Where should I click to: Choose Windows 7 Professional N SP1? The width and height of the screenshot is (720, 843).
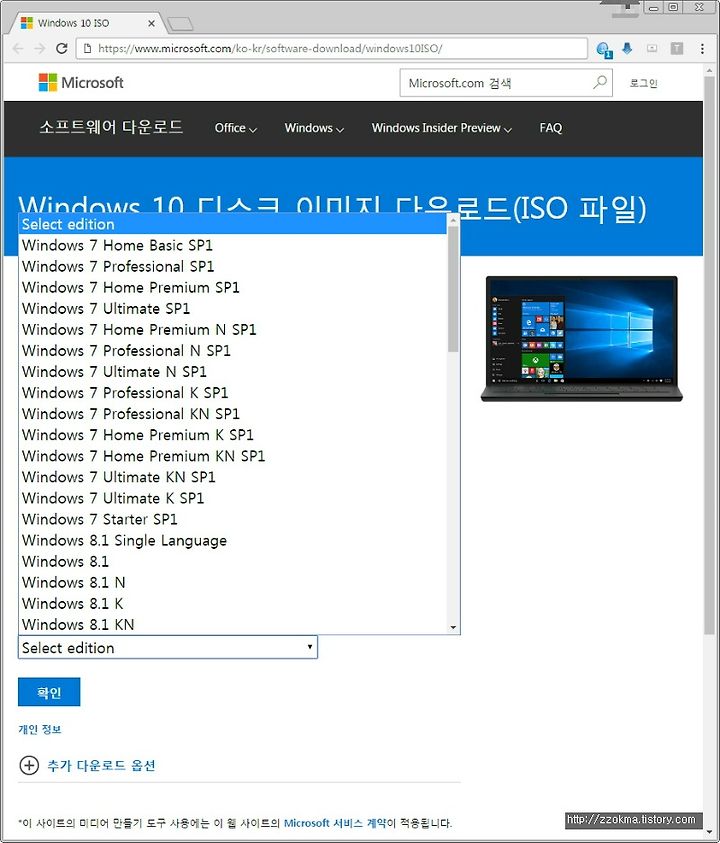point(232,351)
